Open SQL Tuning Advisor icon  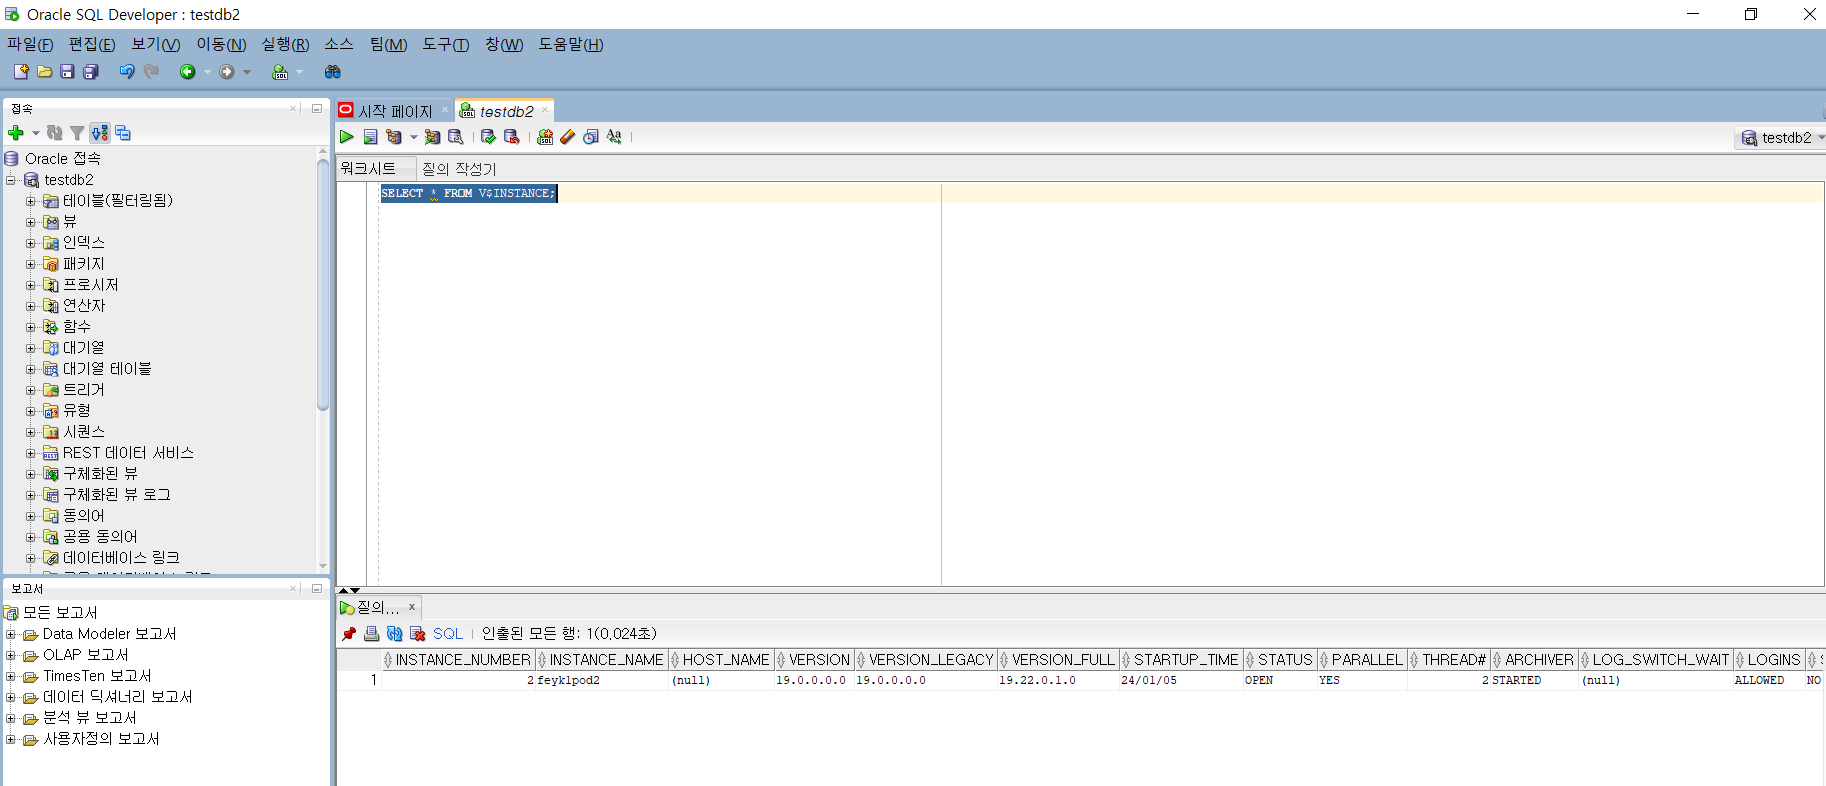pos(456,137)
